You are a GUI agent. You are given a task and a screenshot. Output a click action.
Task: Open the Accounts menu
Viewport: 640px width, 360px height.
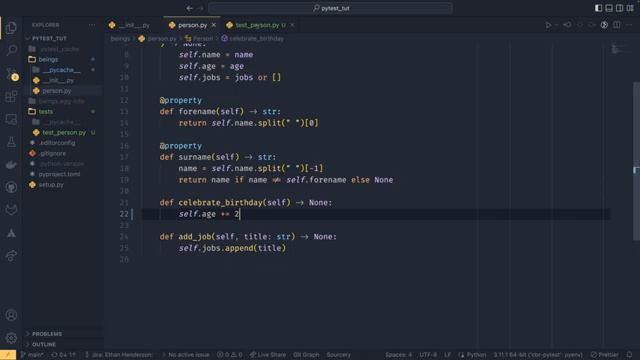[x=11, y=315]
